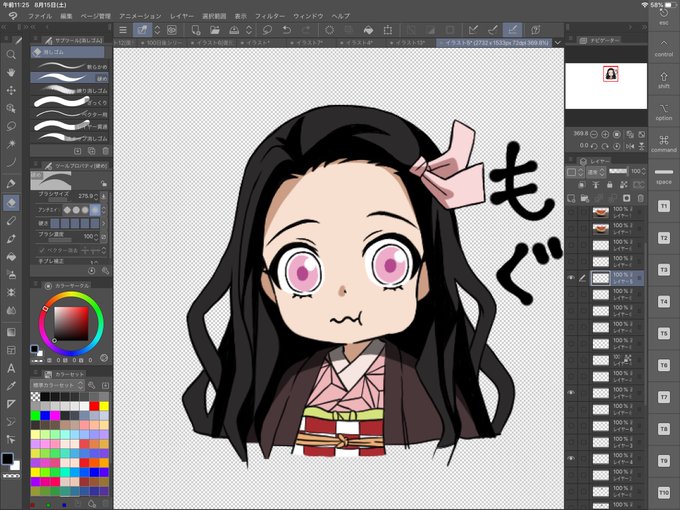Screen dimensions: 680x510
Task: Open the アニメーション menu
Action: tap(140, 16)
